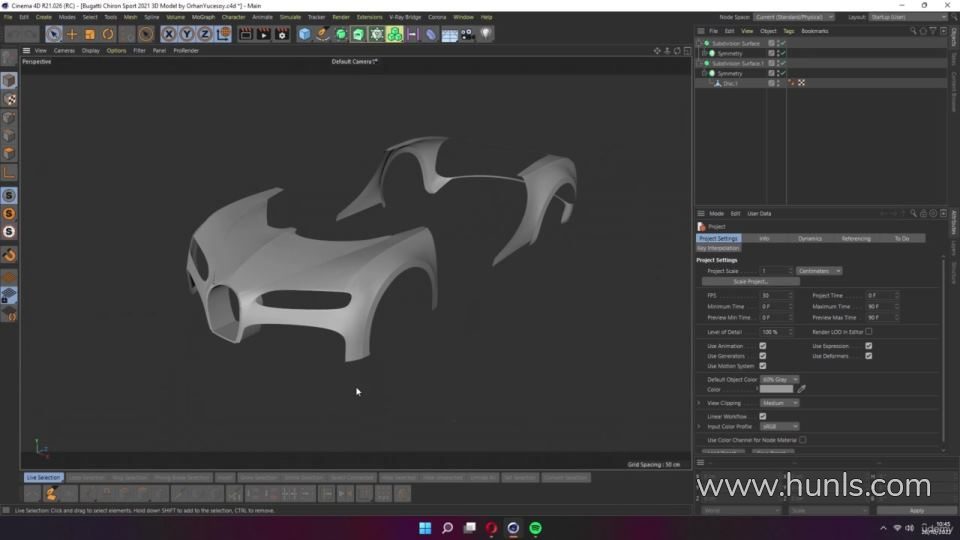Open search in Object Manager
This screenshot has height=540, width=960.
click(913, 31)
